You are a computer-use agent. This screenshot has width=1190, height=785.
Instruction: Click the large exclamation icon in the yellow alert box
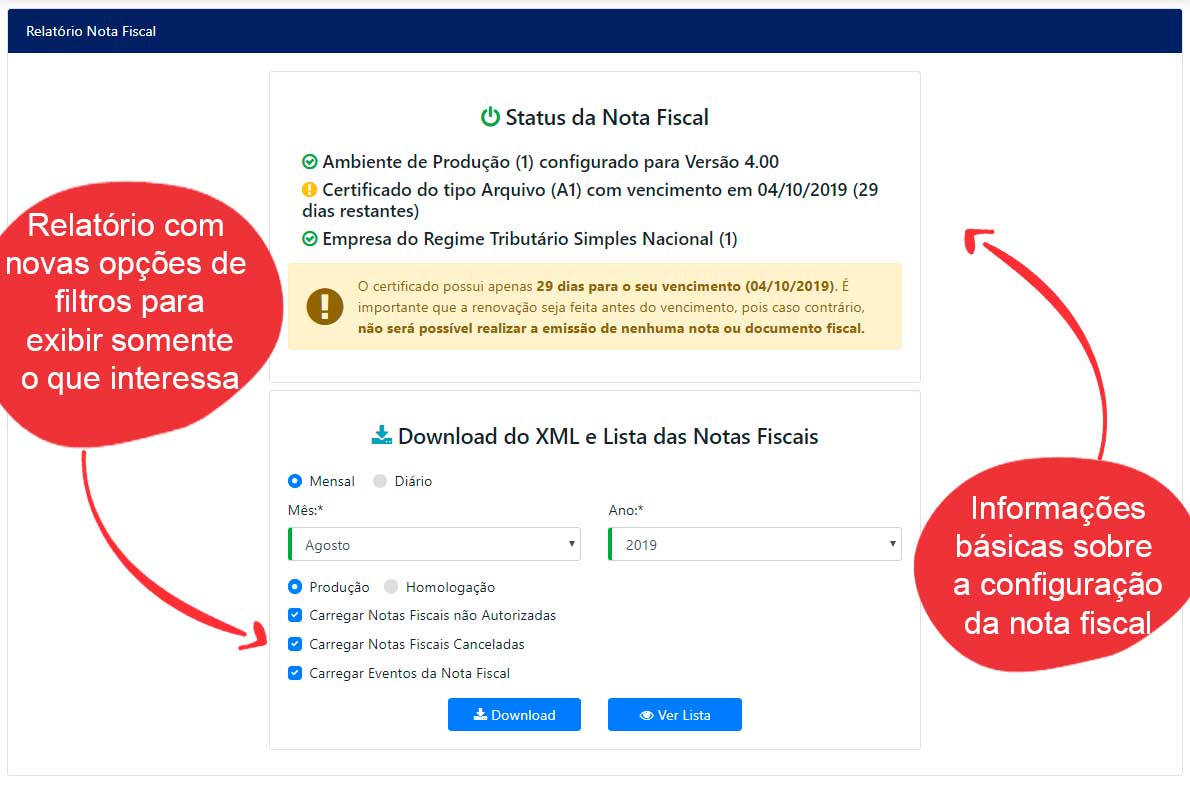click(325, 306)
